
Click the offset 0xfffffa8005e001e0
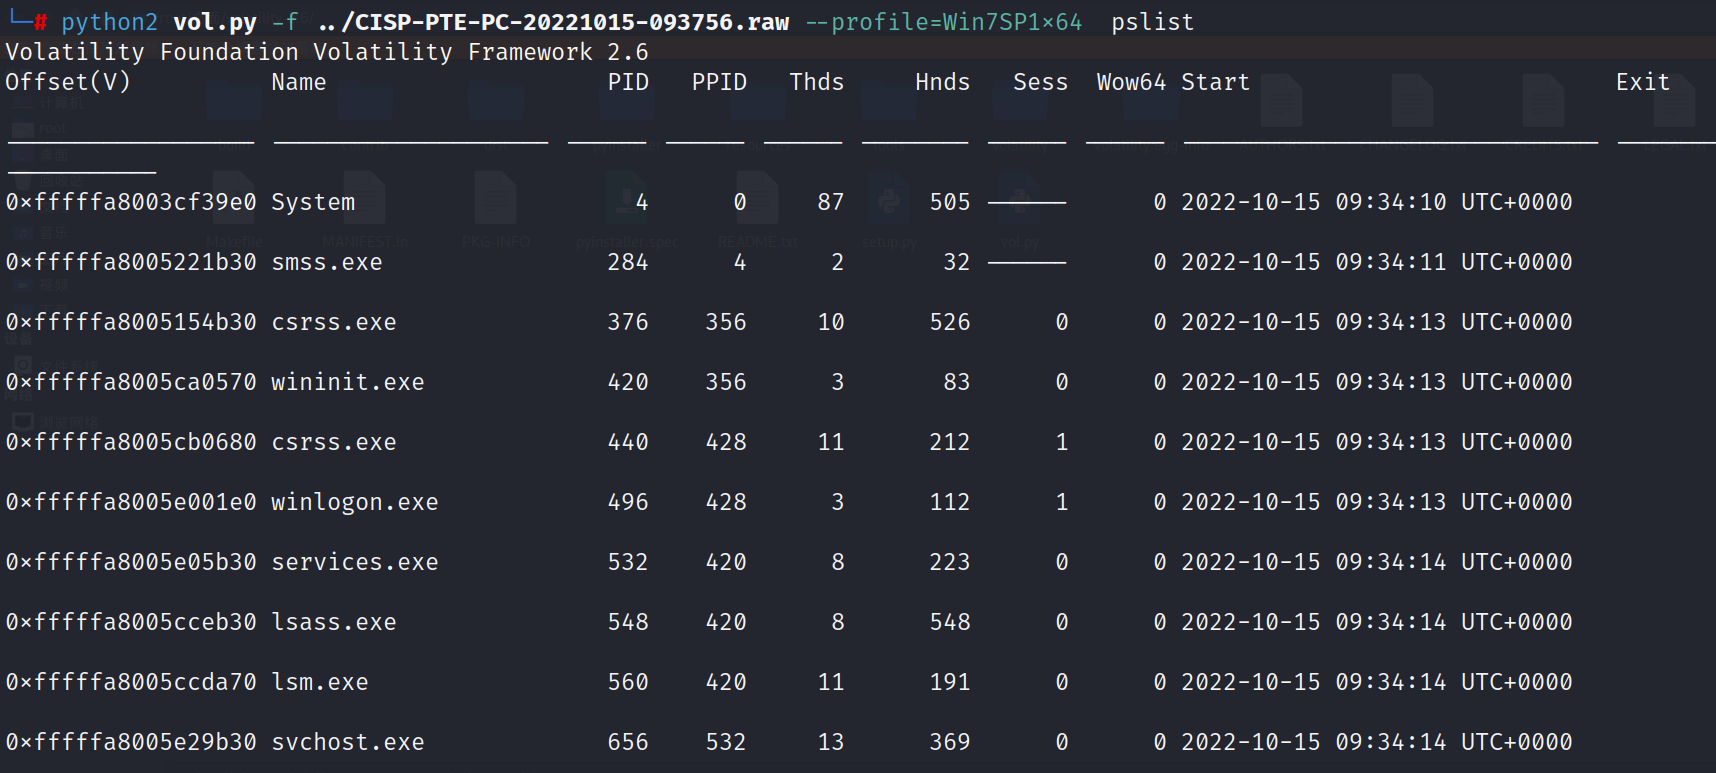(x=131, y=502)
